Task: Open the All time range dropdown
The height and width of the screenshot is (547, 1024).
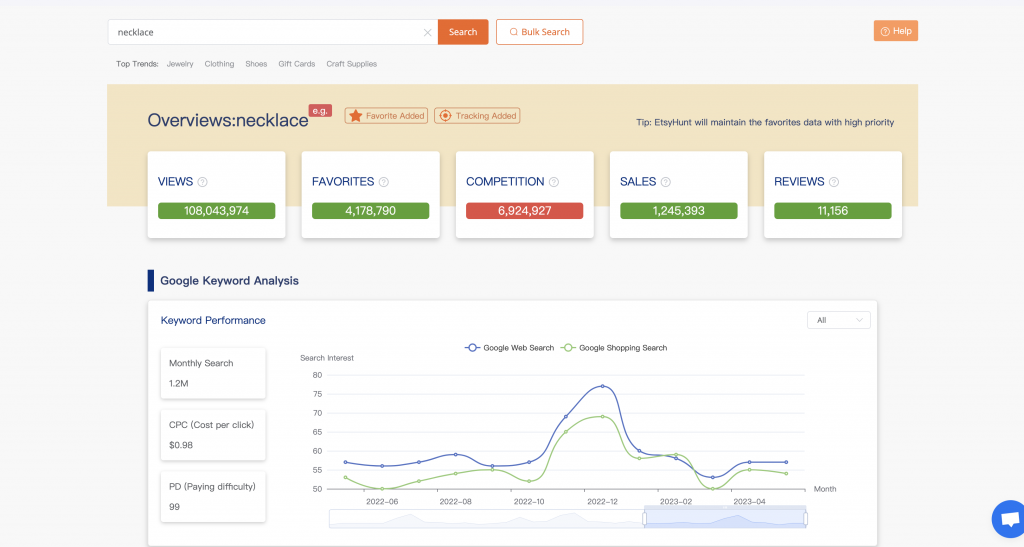Action: tap(838, 320)
